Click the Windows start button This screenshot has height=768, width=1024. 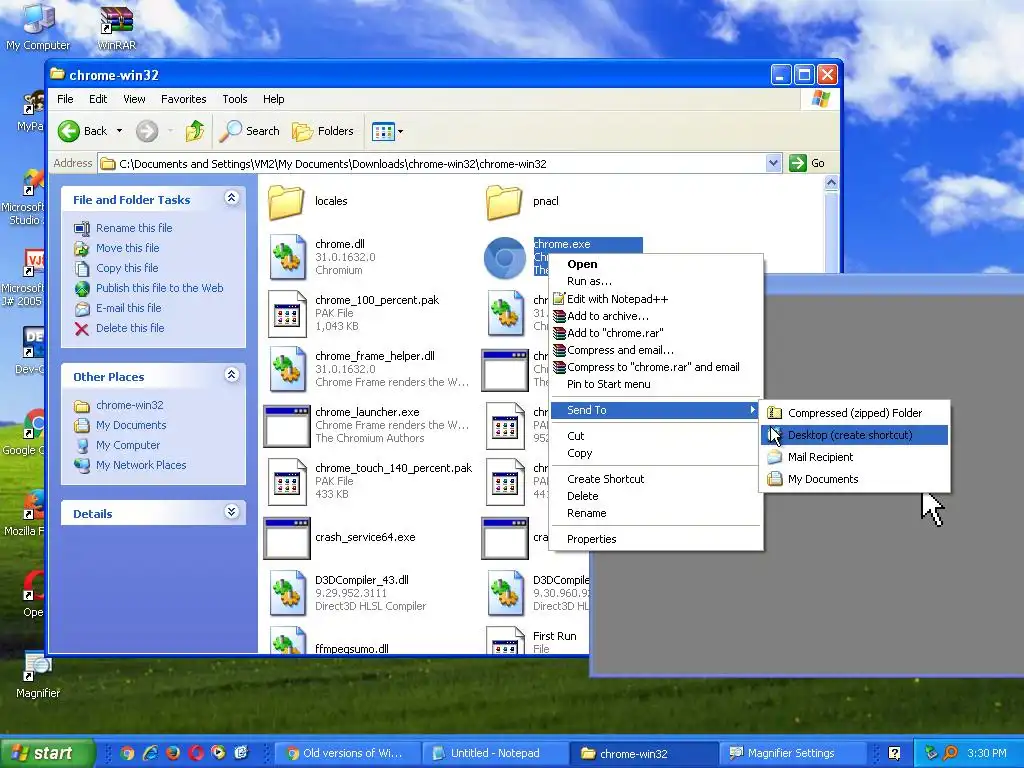[x=47, y=753]
